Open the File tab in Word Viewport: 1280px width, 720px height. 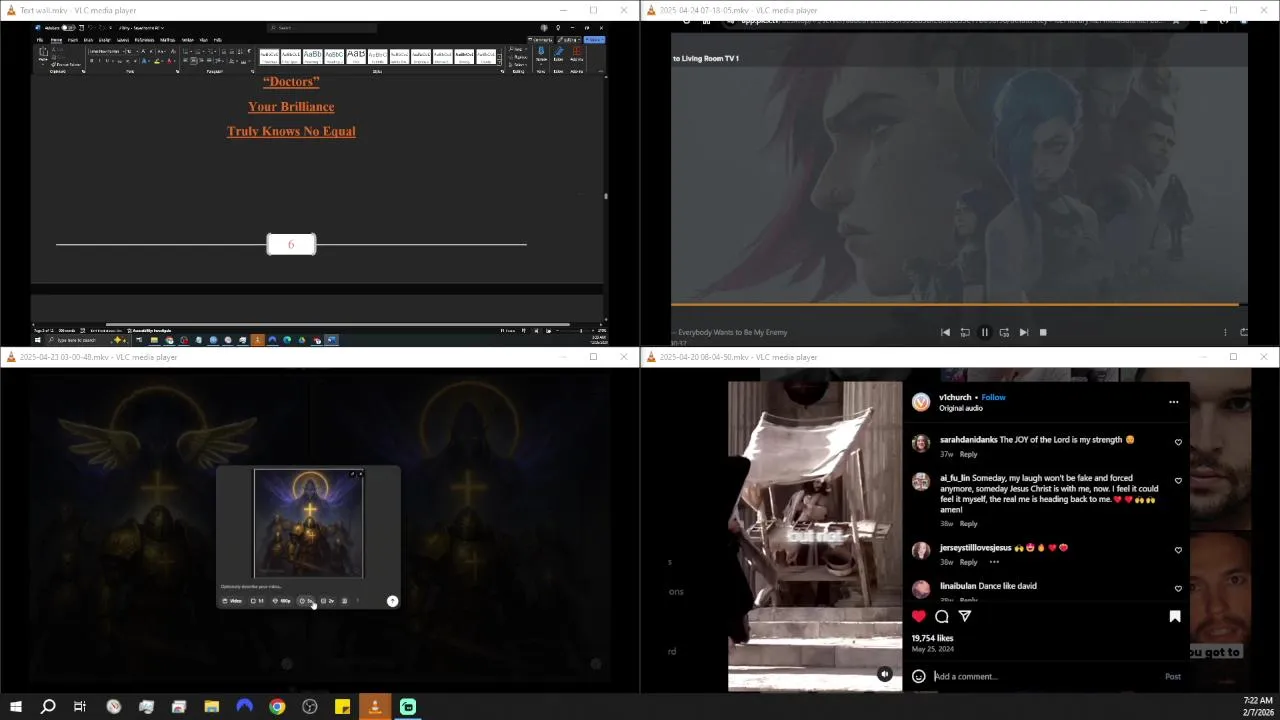(39, 40)
